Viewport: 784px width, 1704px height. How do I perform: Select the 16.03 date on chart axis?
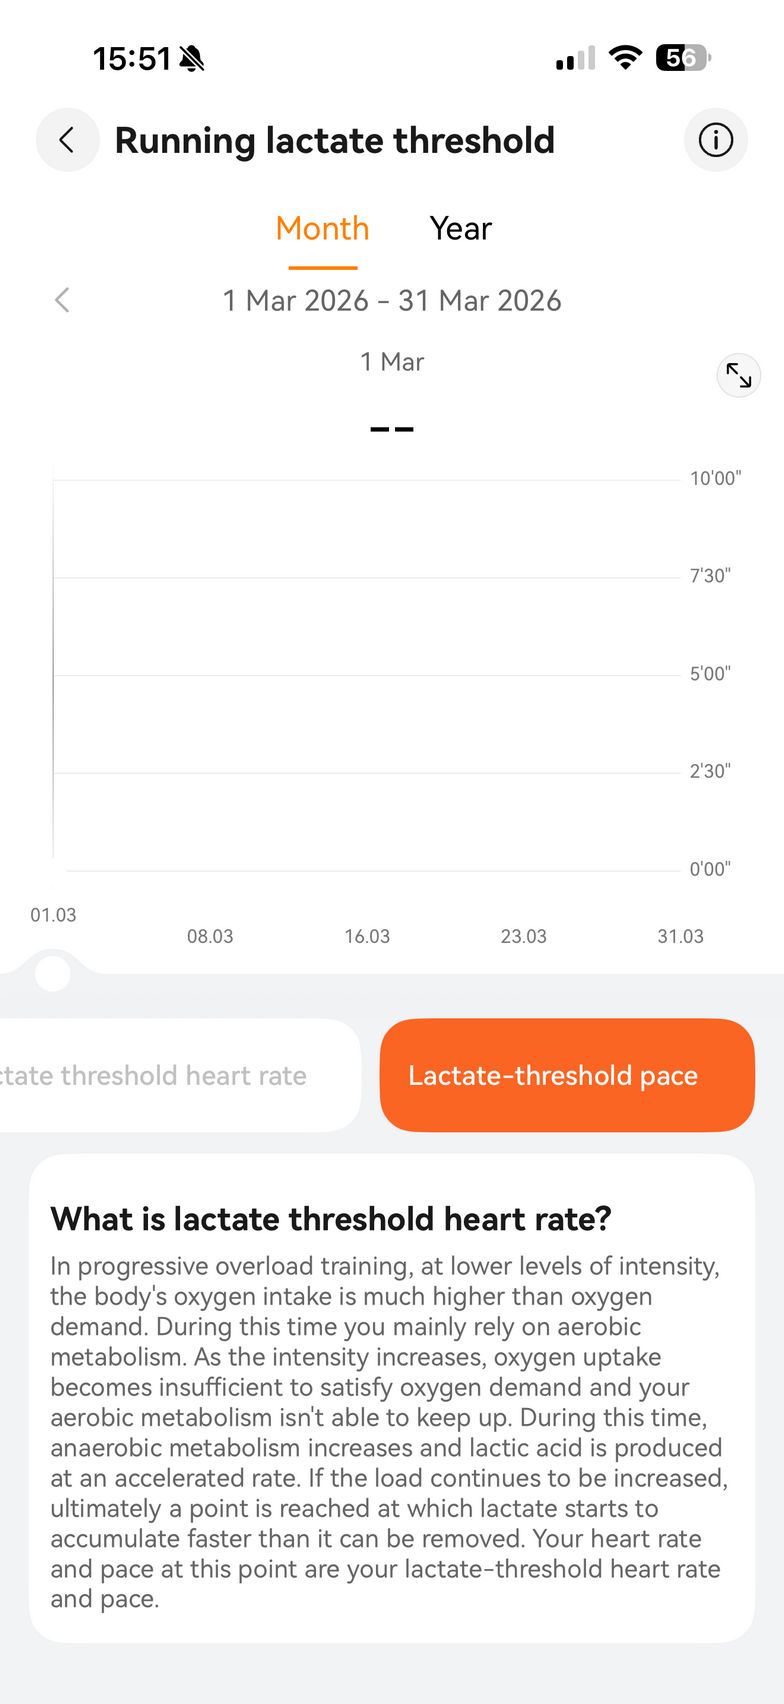[x=367, y=936]
